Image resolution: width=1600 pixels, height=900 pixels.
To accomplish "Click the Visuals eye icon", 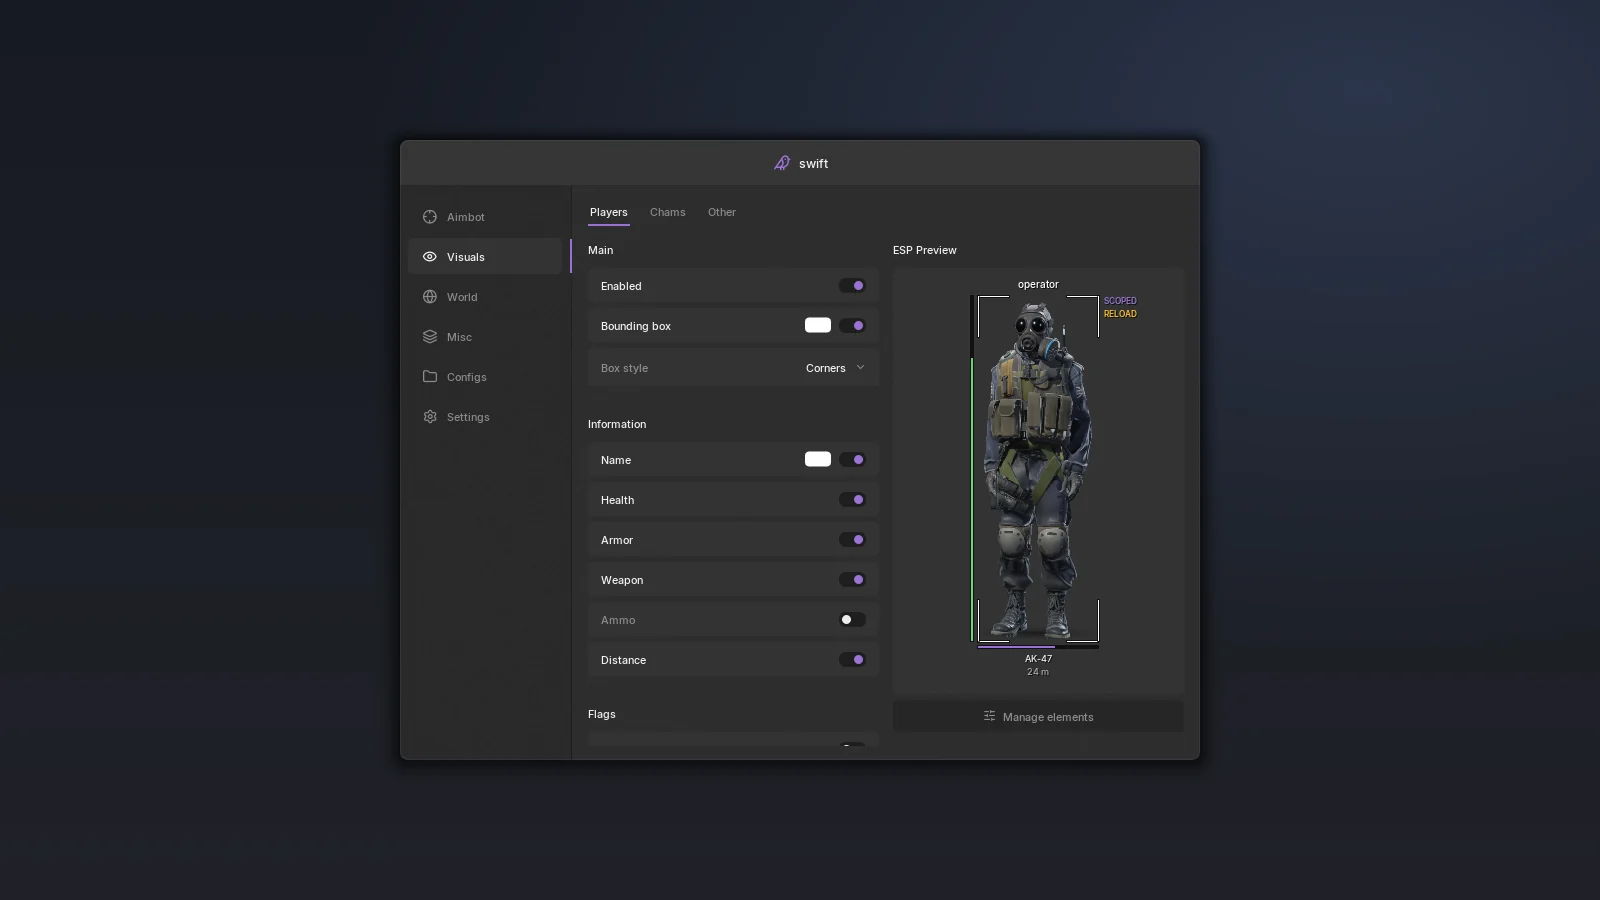I will [430, 257].
